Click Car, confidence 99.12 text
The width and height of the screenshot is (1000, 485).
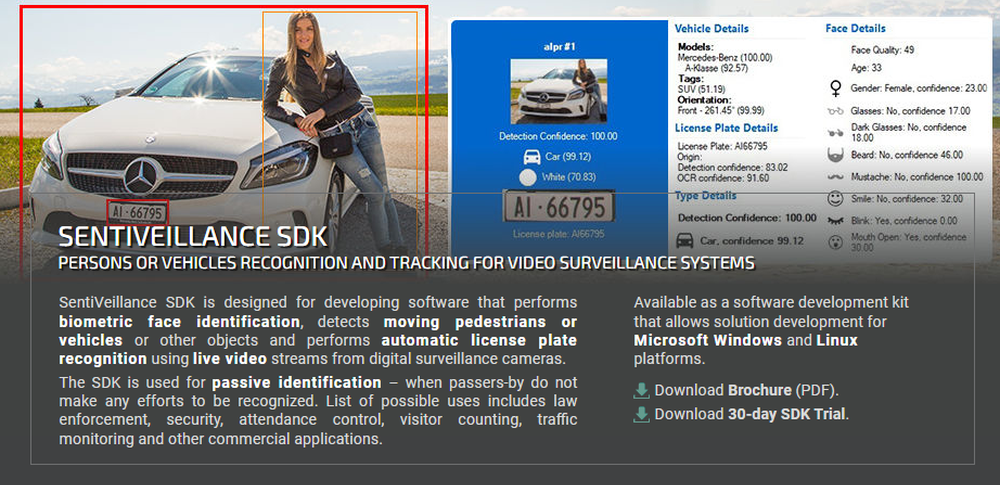[x=752, y=241]
